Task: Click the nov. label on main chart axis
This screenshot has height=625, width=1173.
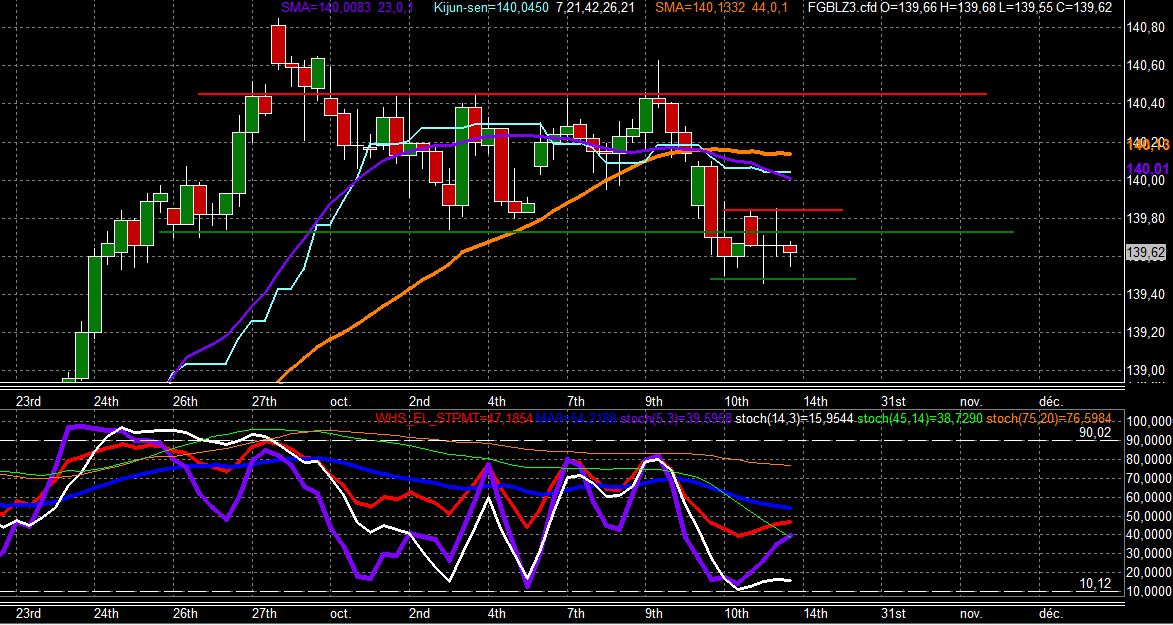Action: [971, 401]
